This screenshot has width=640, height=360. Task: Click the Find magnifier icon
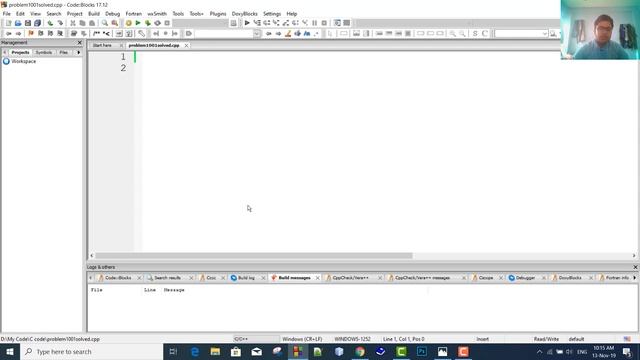coord(105,23)
